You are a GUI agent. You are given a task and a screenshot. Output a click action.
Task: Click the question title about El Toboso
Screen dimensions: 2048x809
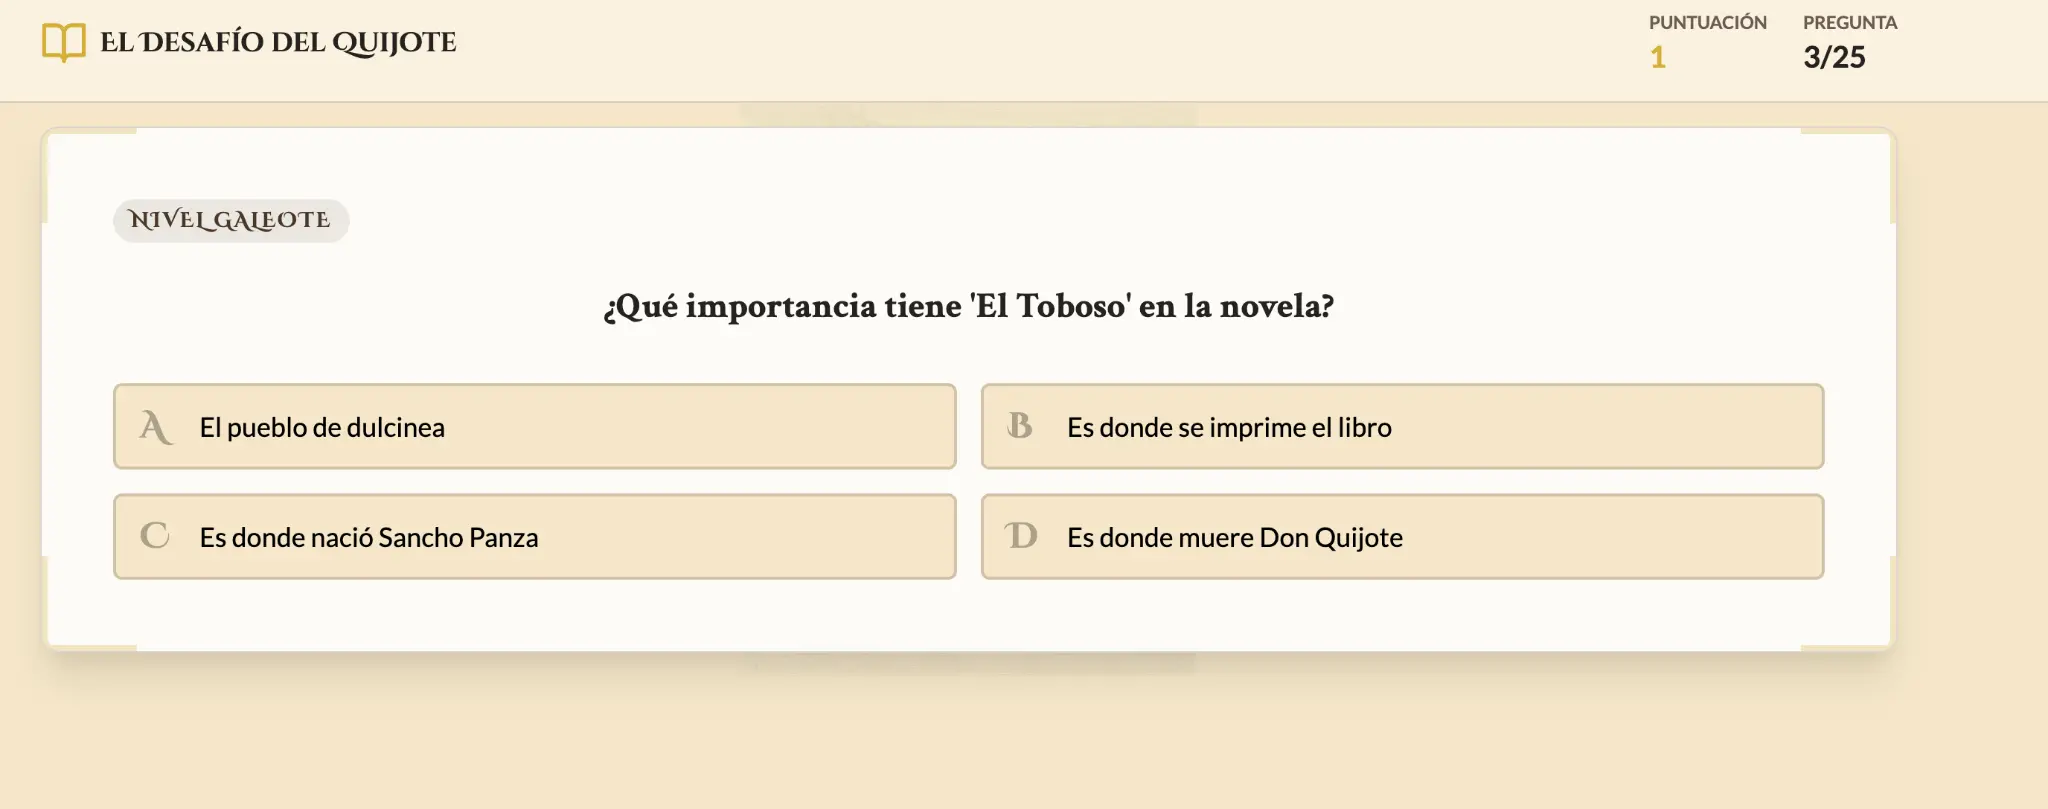click(968, 306)
